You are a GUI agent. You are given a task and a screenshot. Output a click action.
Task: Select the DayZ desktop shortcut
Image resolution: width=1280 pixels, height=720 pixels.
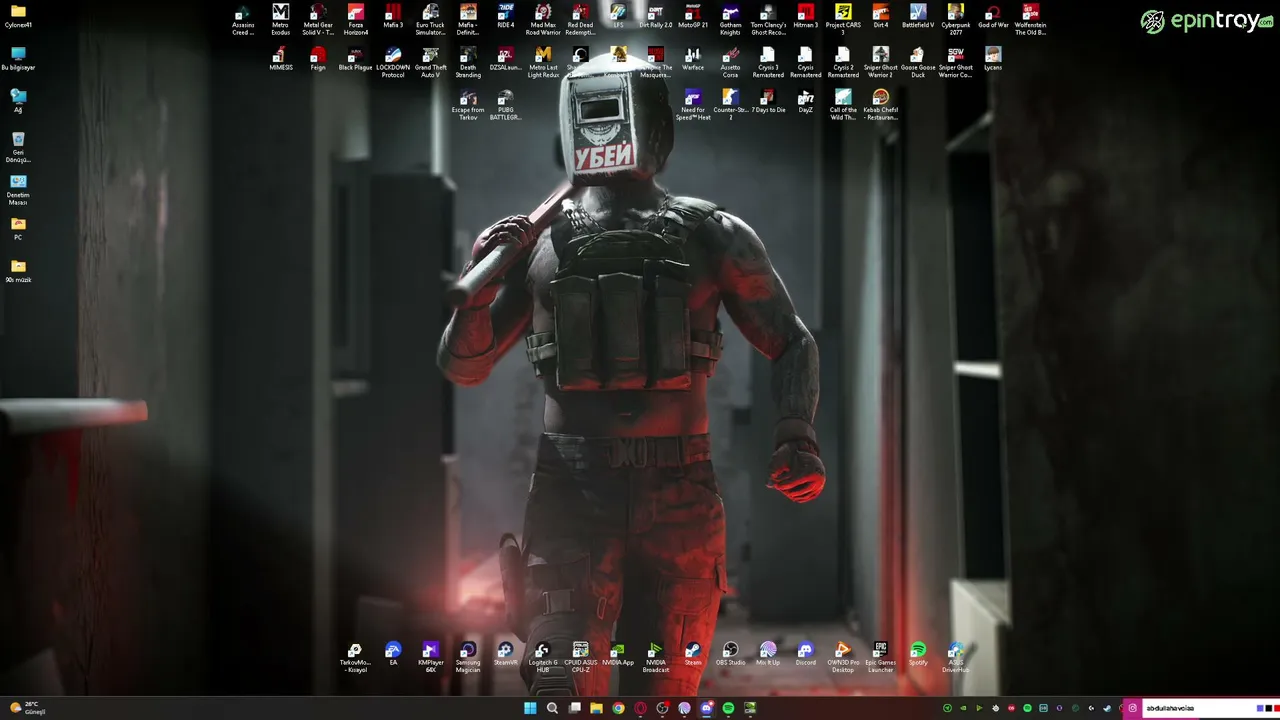click(x=806, y=102)
